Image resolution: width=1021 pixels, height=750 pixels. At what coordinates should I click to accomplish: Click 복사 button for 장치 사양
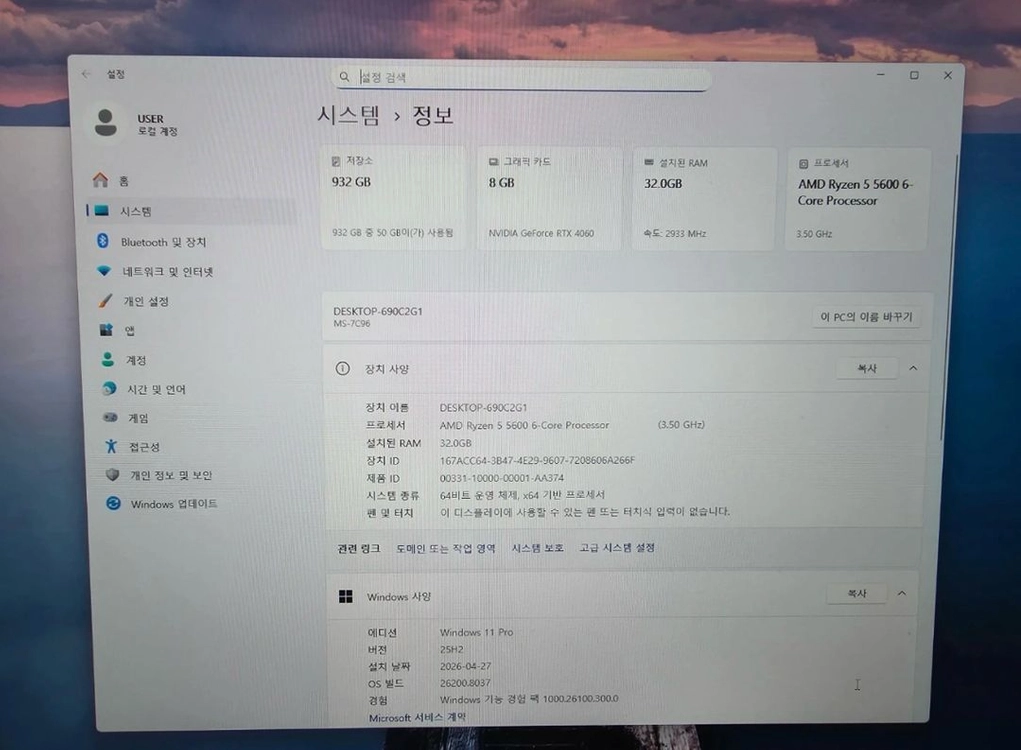867,368
